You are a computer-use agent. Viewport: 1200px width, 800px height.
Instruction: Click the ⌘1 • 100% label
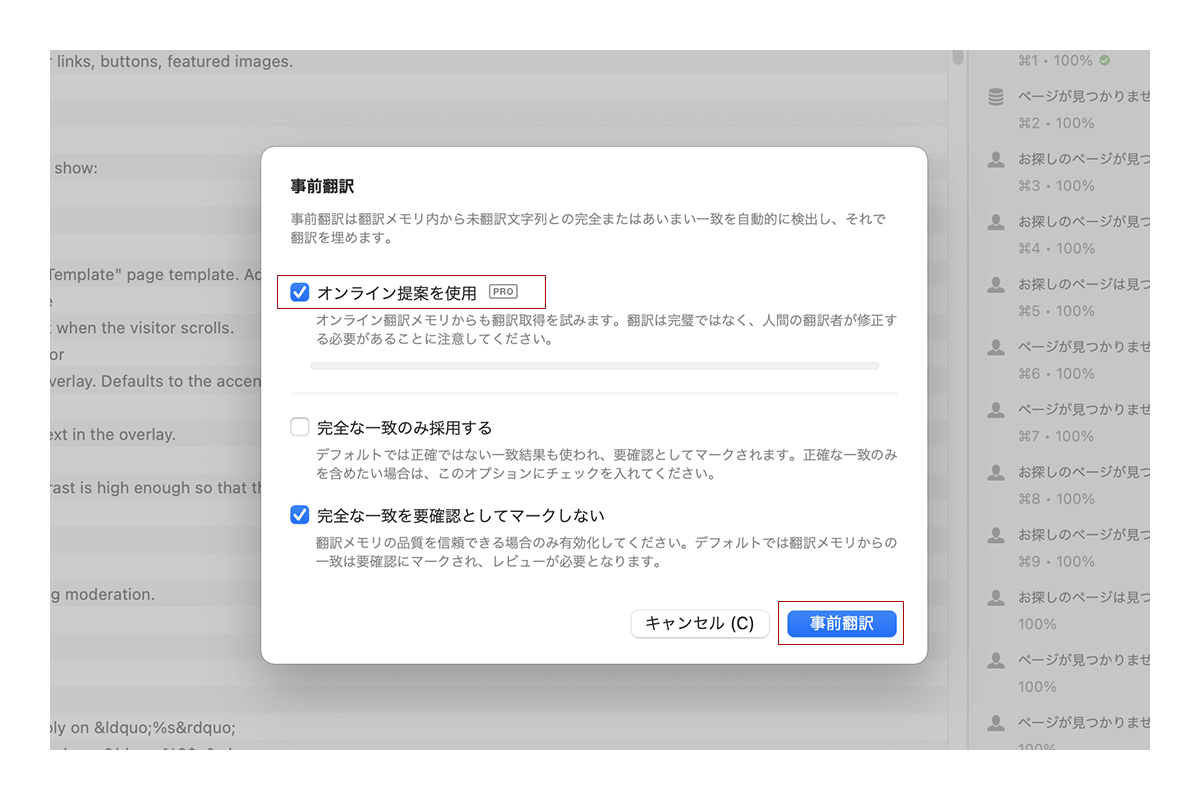tap(1055, 60)
